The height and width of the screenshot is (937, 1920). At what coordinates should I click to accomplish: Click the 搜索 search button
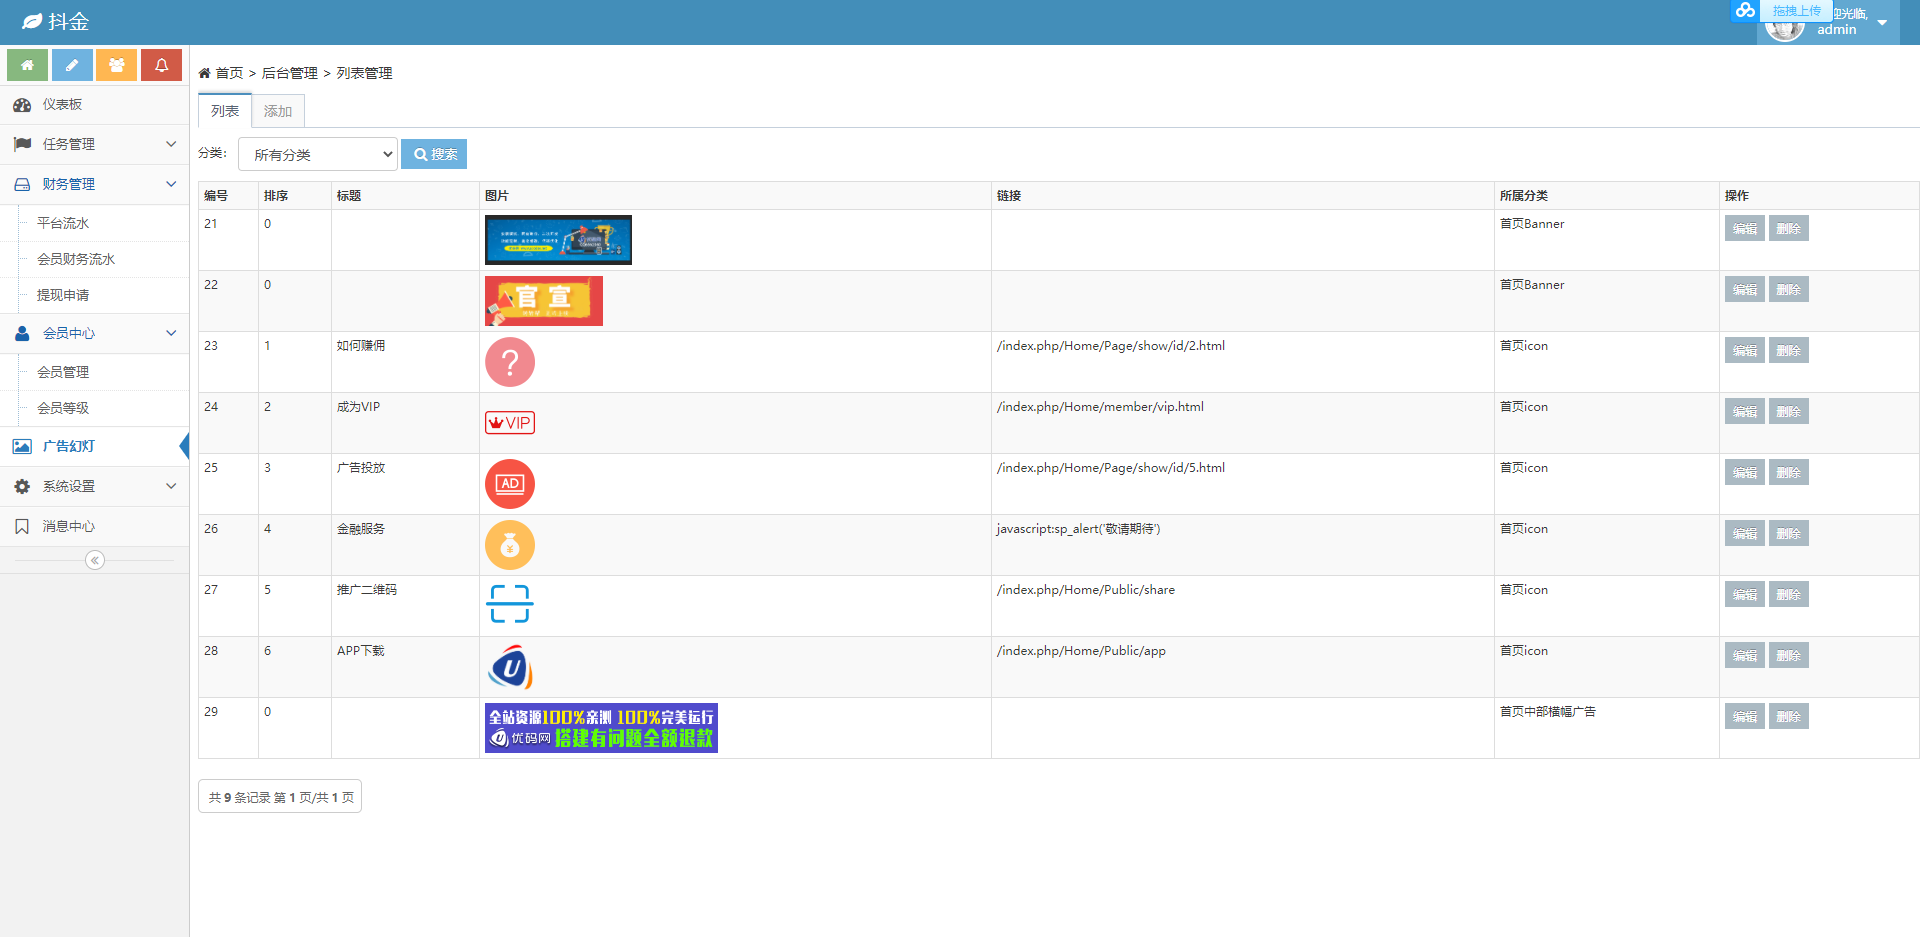point(434,154)
